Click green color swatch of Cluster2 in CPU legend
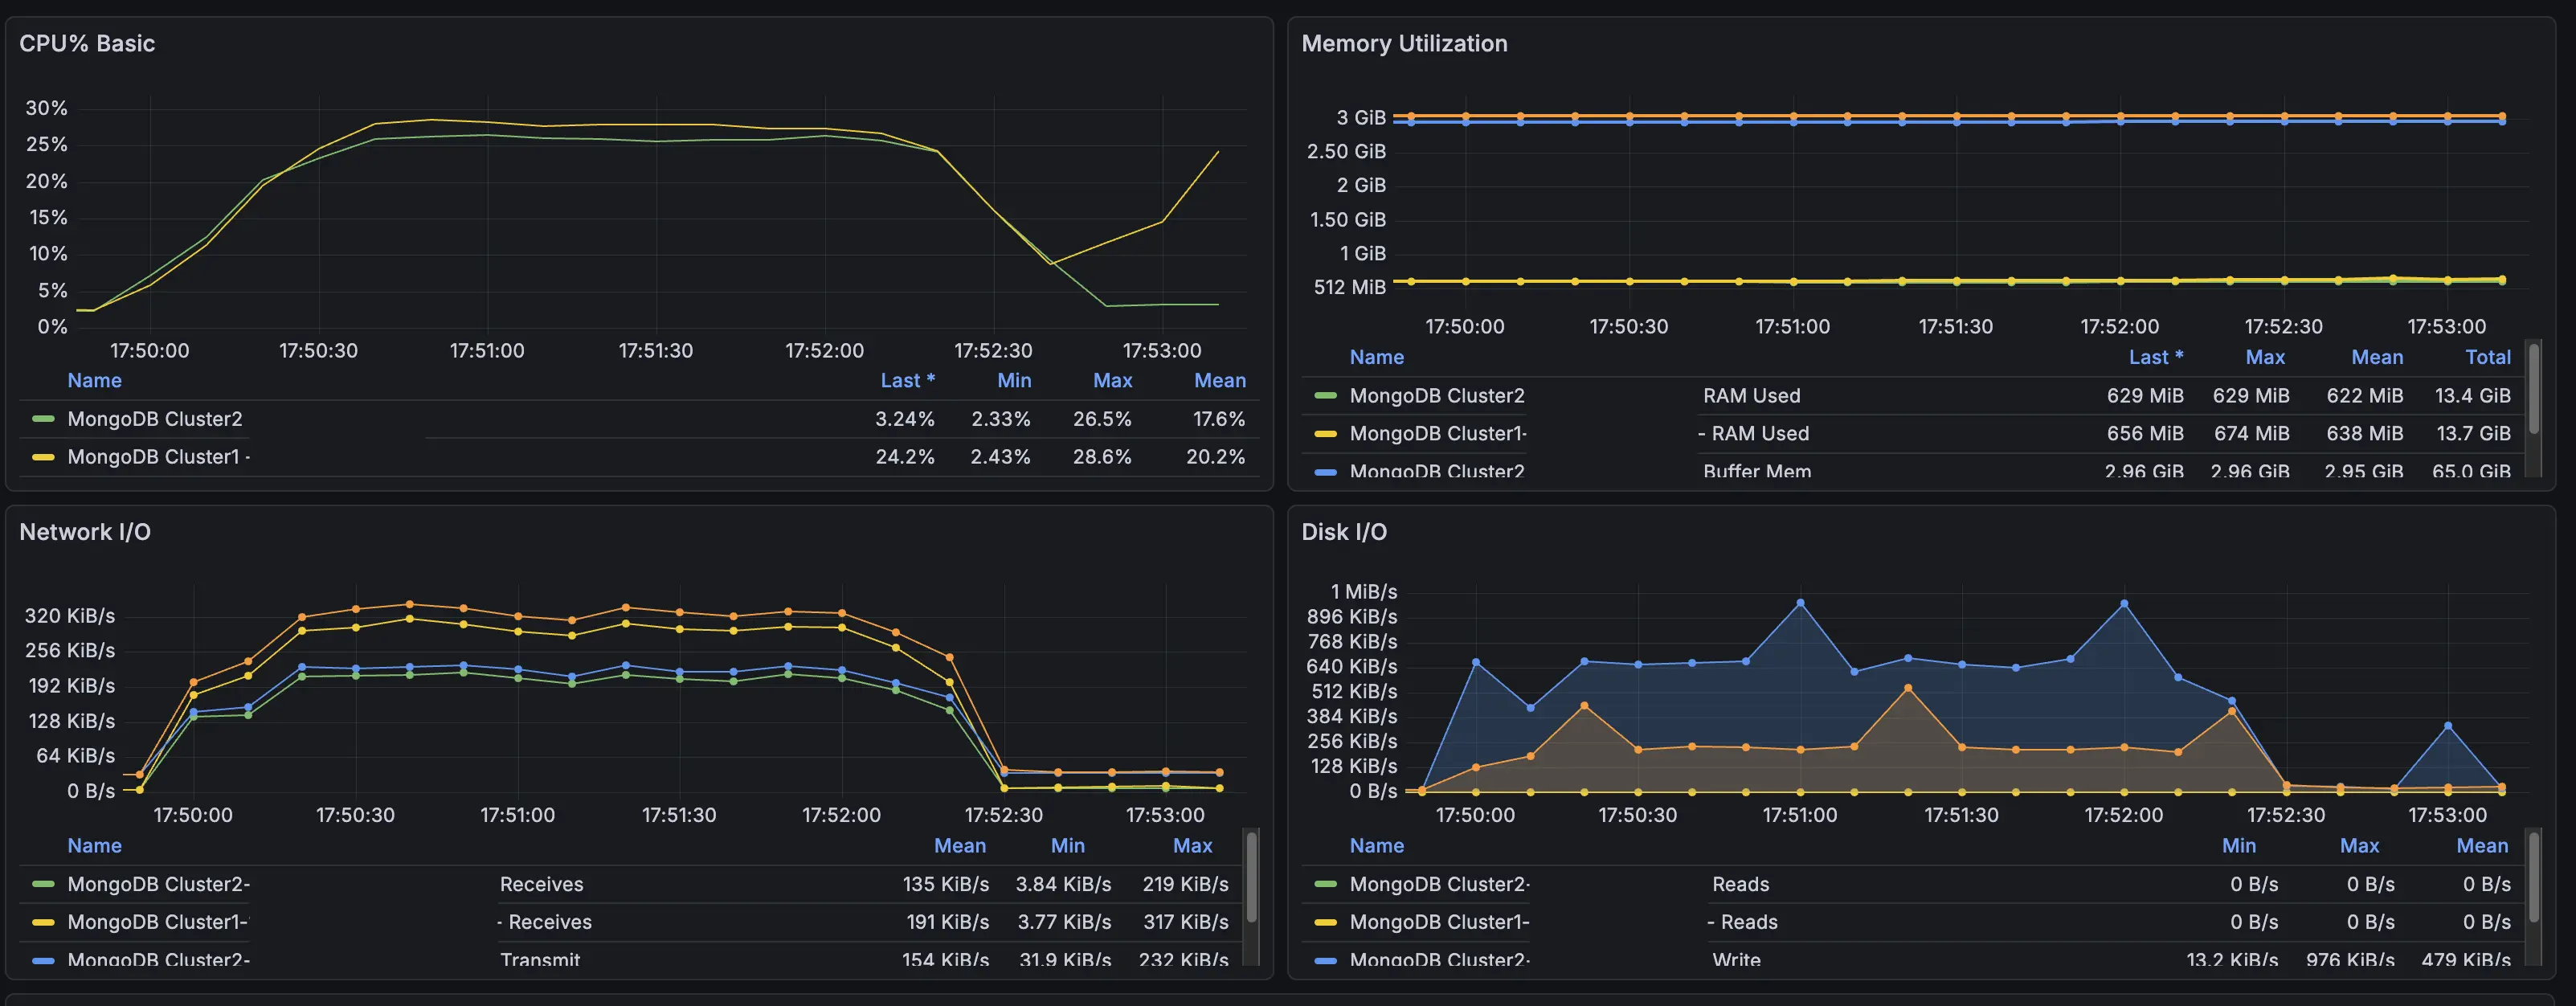 [43, 419]
